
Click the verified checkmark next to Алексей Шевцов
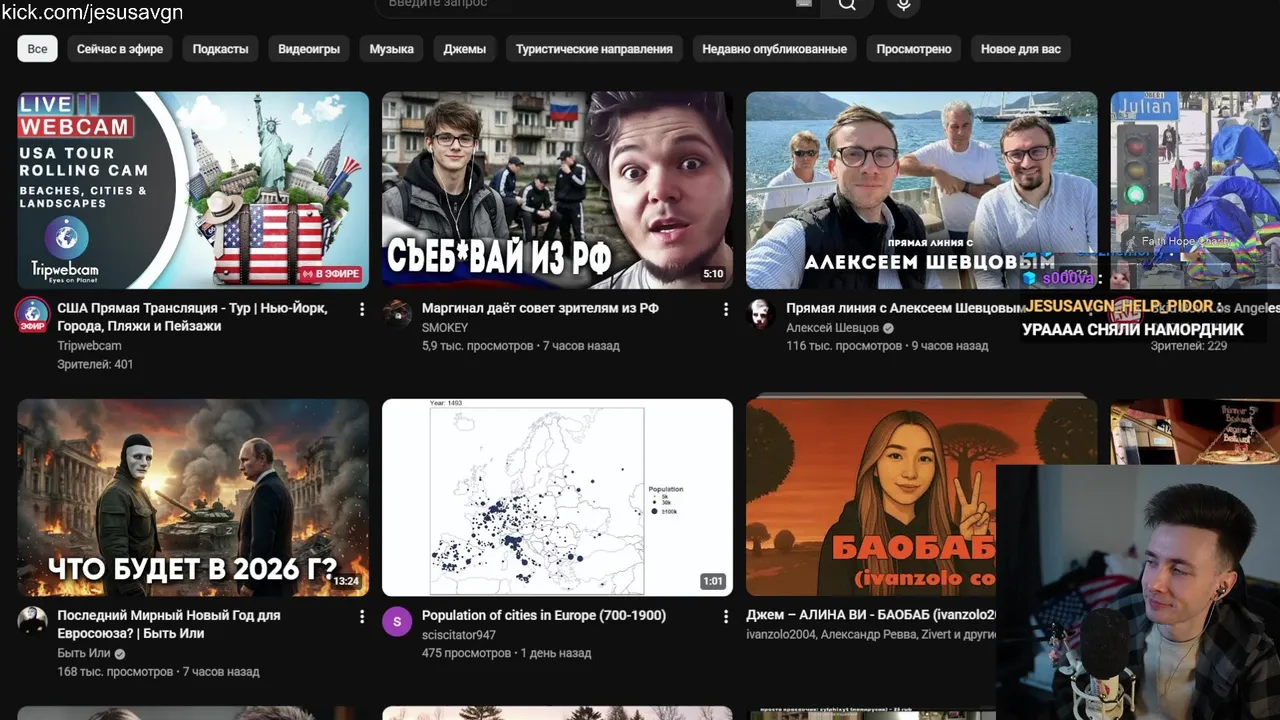point(888,328)
